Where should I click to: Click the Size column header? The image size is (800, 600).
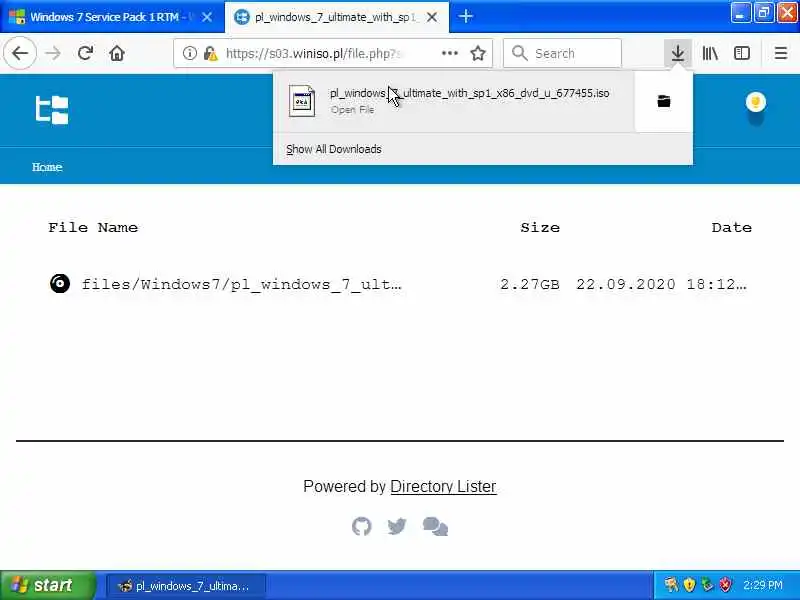[540, 228]
